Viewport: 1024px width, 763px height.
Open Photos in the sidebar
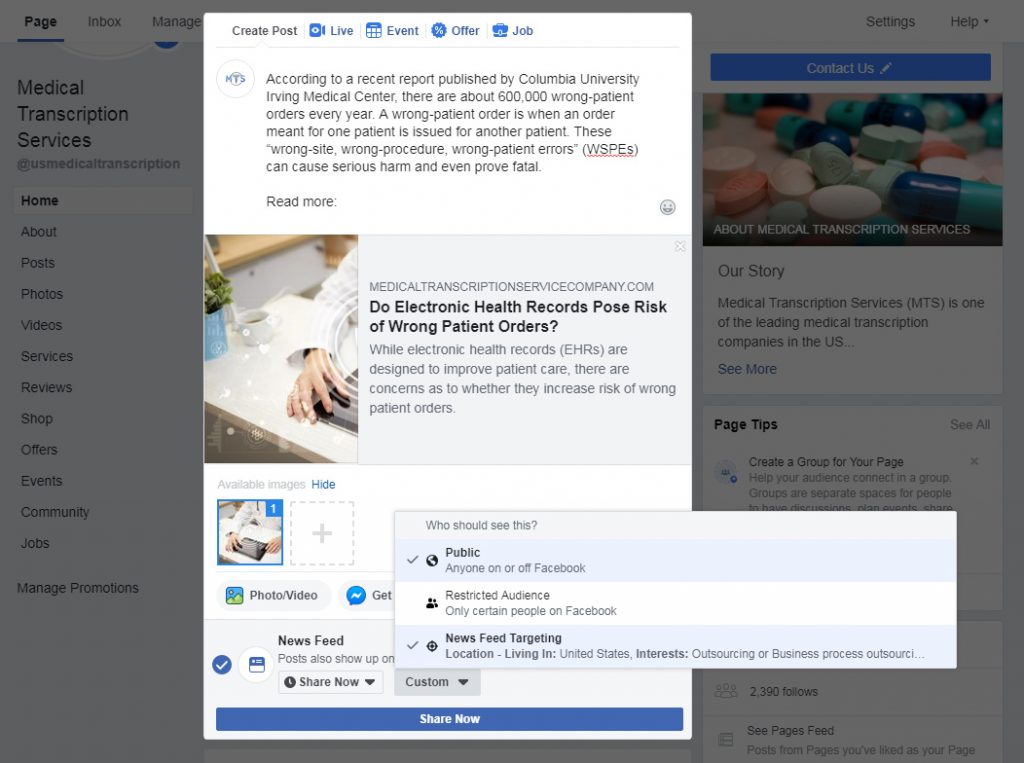pyautogui.click(x=42, y=294)
